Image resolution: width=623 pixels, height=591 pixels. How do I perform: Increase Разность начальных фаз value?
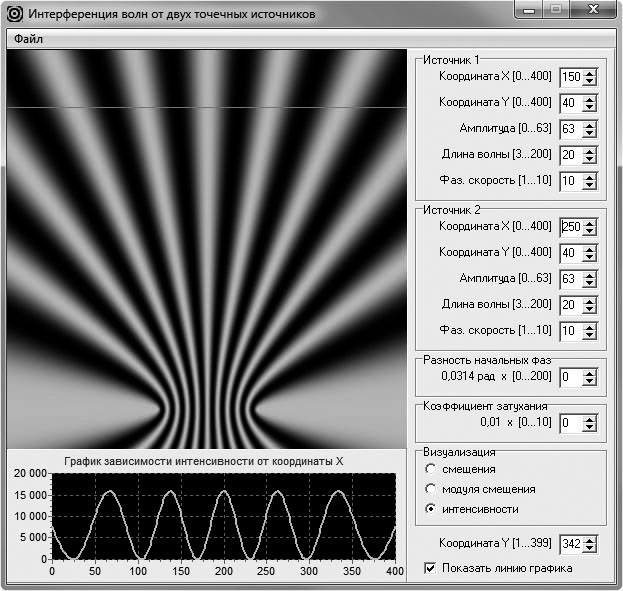[590, 374]
